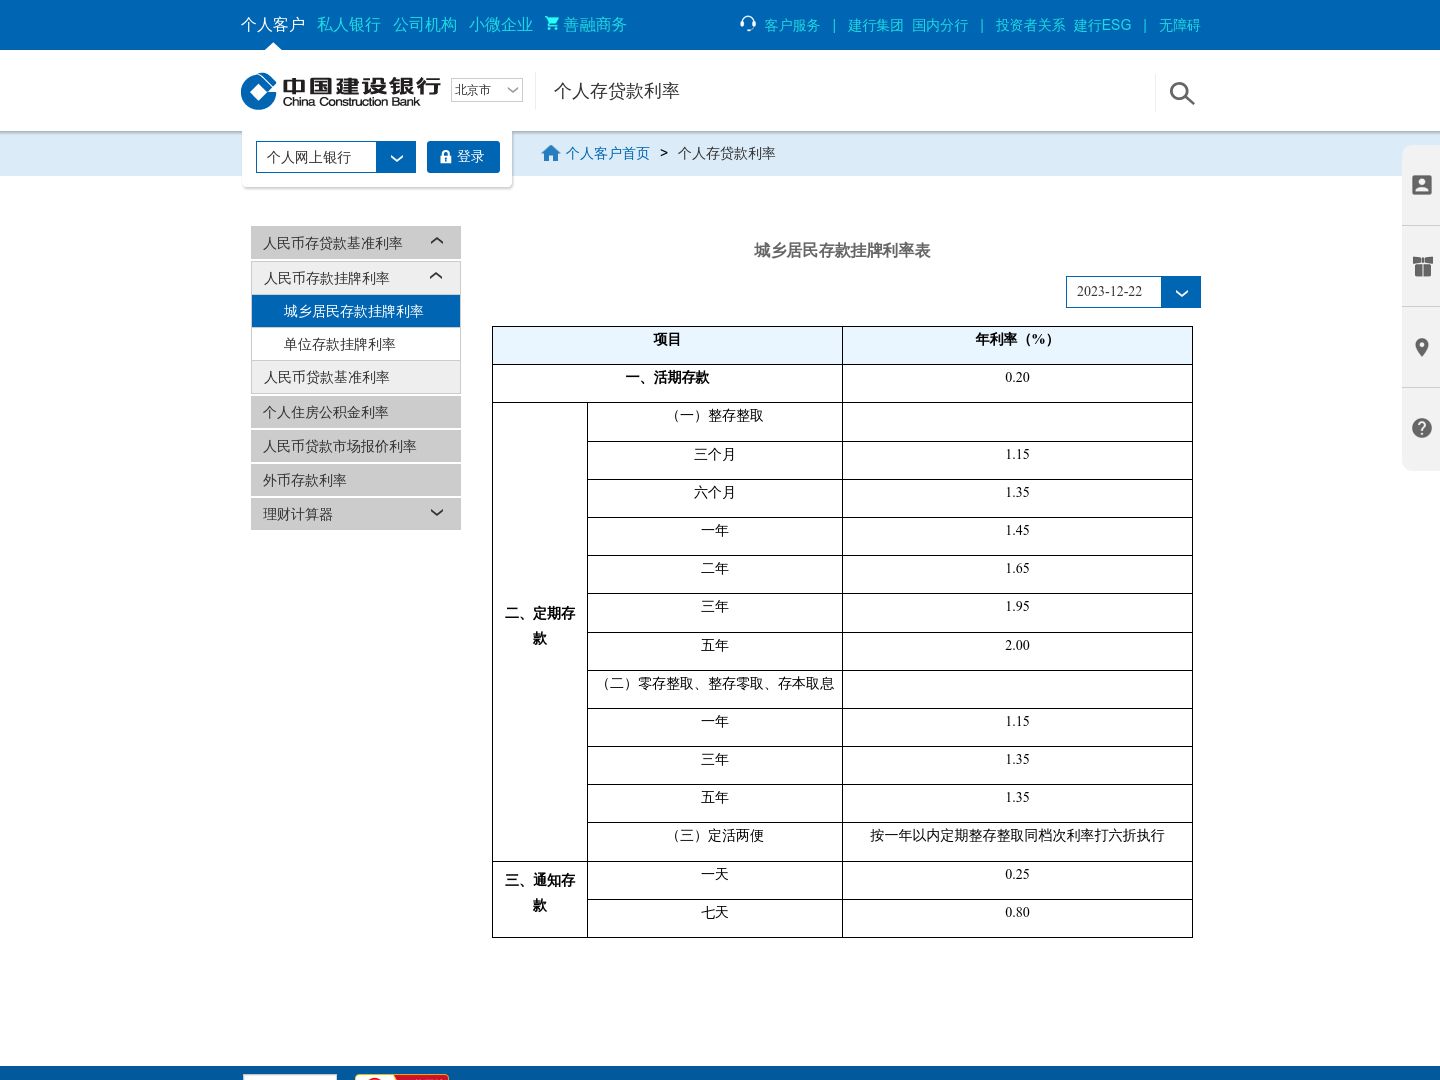The image size is (1440, 1080).
Task: Click the （二）零存整取、整存零取、存本取息 cell
Action: click(715, 689)
